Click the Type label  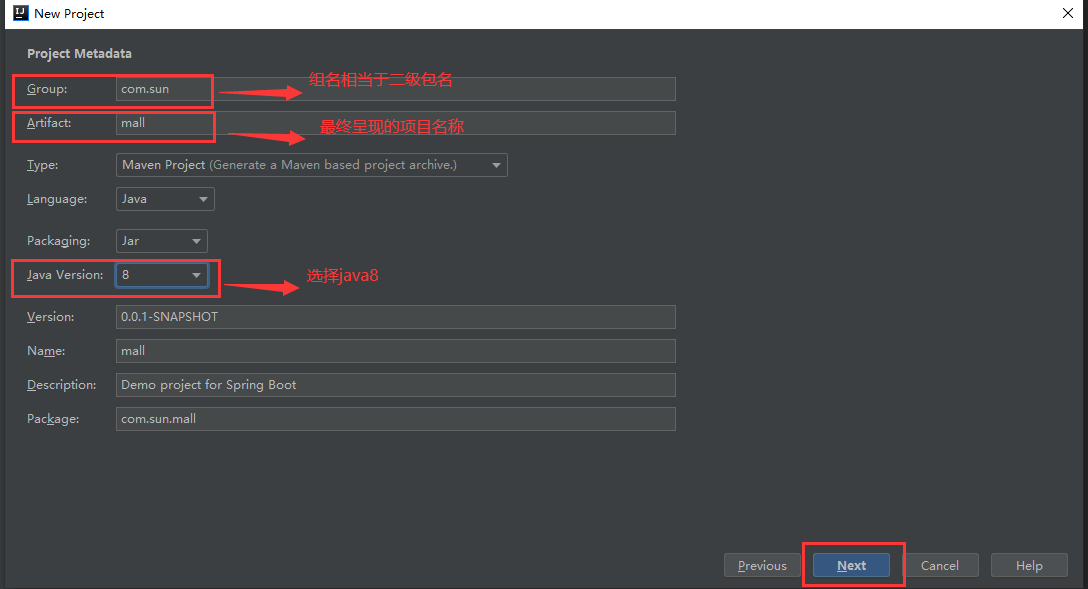click(x=43, y=165)
